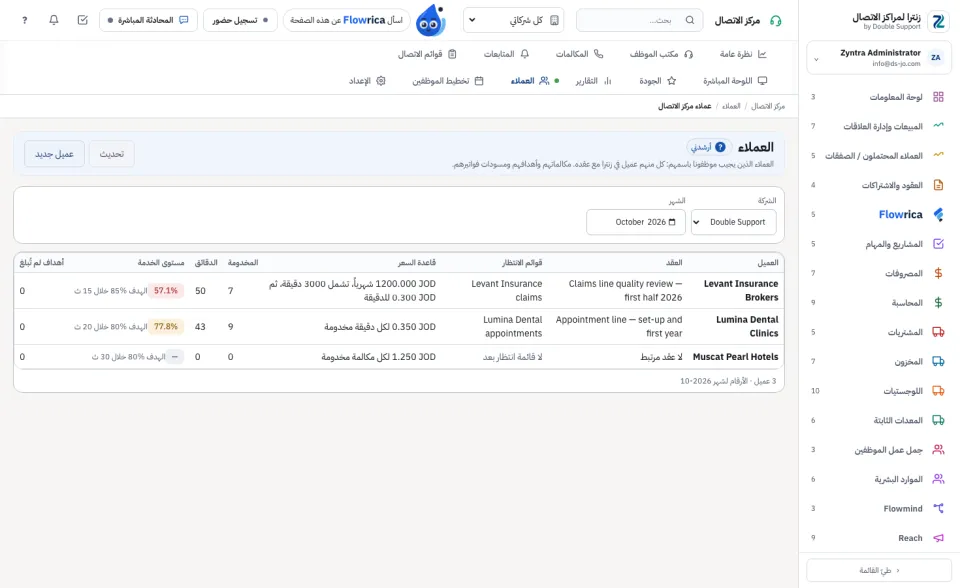Click the عميل جديد button
Image resolution: width=960 pixels, height=588 pixels.
coord(54,154)
